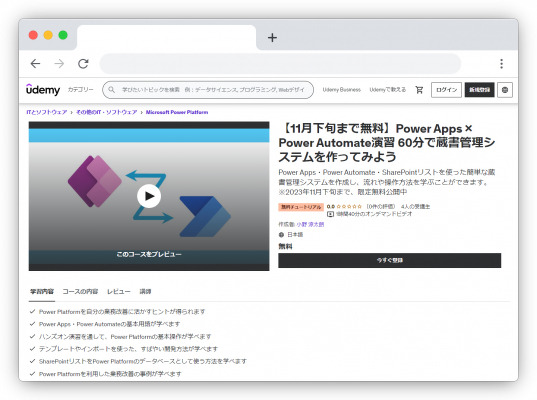
Task: Open the shopping cart icon
Action: click(419, 90)
